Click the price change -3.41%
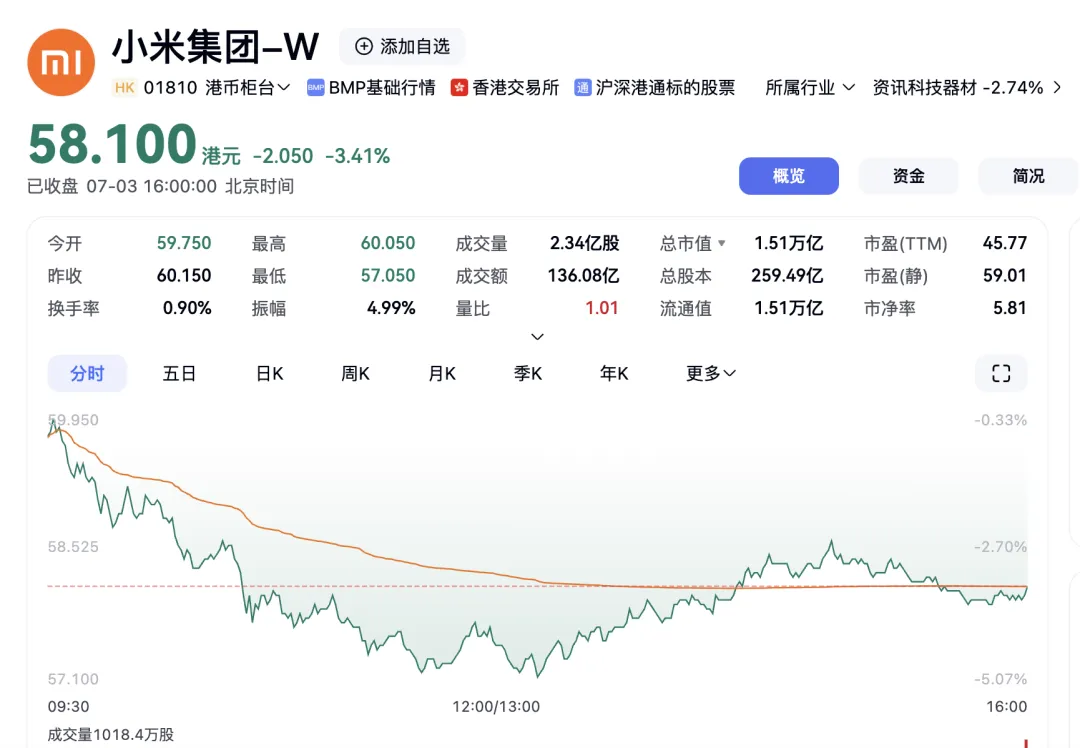1080x748 pixels. point(357,156)
